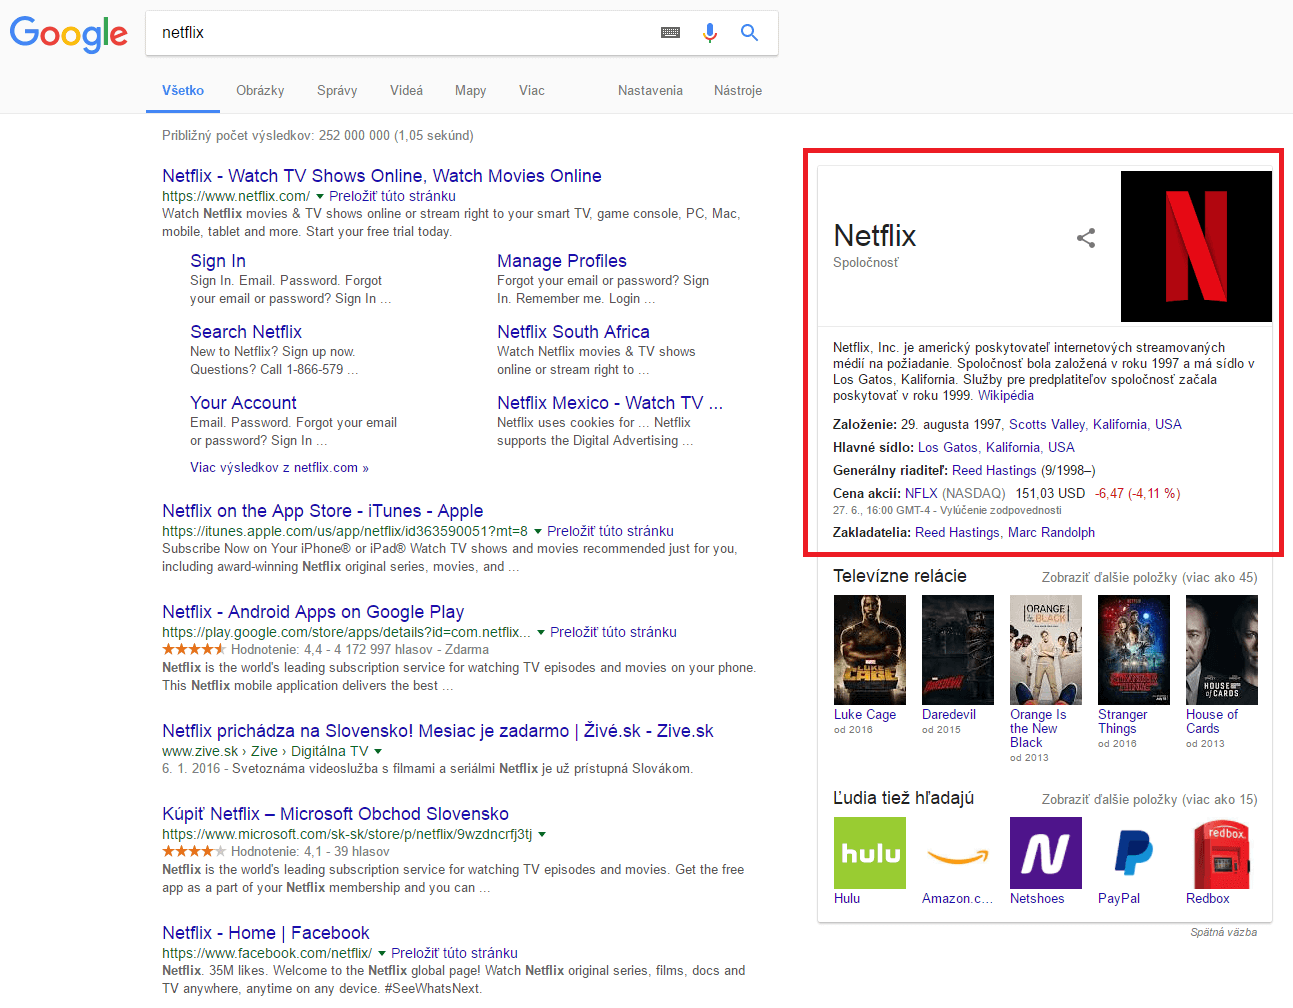Select the Hulu logo
Screen dimensions: 1293x1008
click(x=870, y=853)
